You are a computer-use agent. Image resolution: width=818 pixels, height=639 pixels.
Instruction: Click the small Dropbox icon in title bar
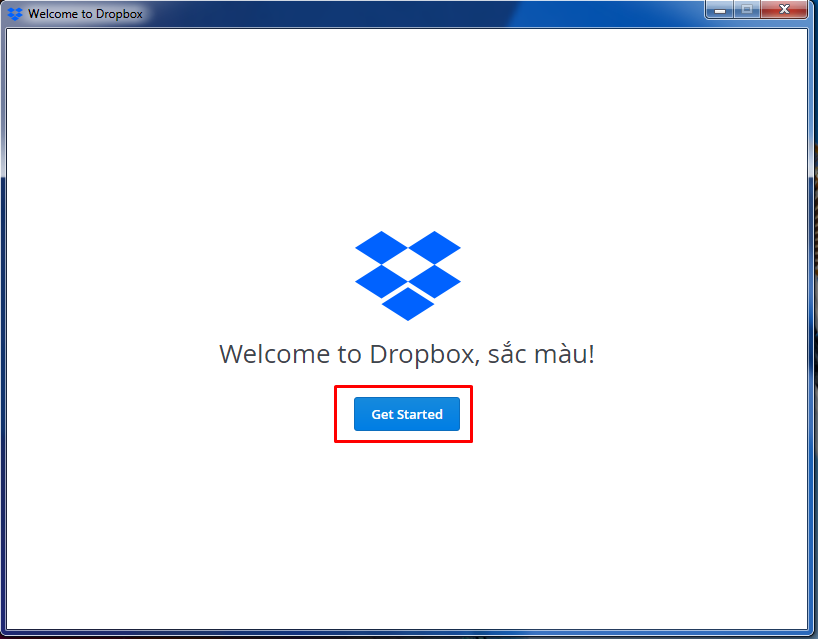(x=15, y=14)
